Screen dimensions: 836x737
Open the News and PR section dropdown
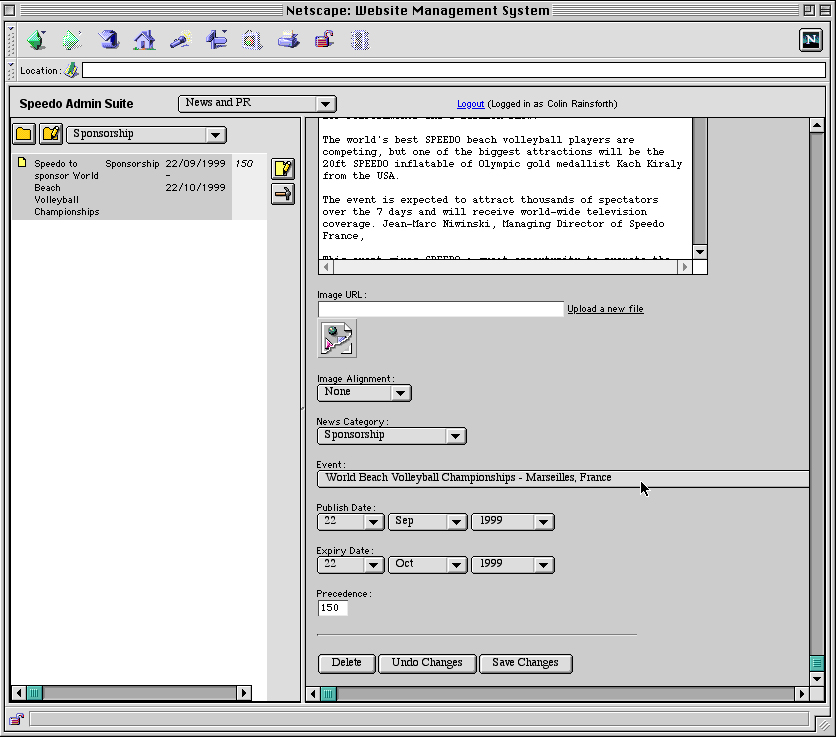point(257,103)
